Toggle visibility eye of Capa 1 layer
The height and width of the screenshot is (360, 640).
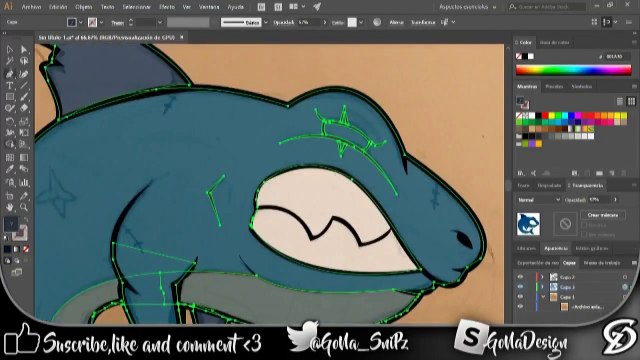tap(520, 297)
